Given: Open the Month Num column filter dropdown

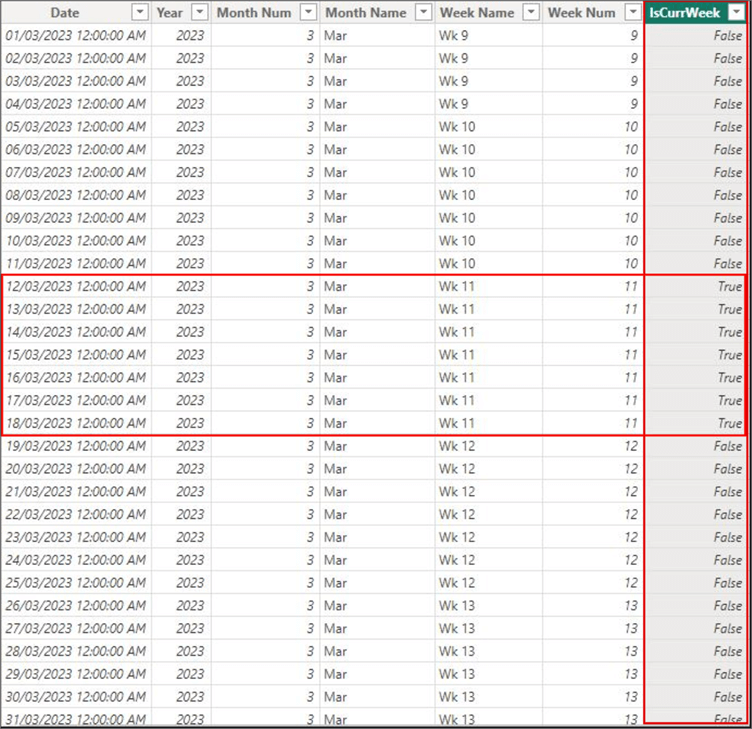Looking at the screenshot, I should [308, 12].
